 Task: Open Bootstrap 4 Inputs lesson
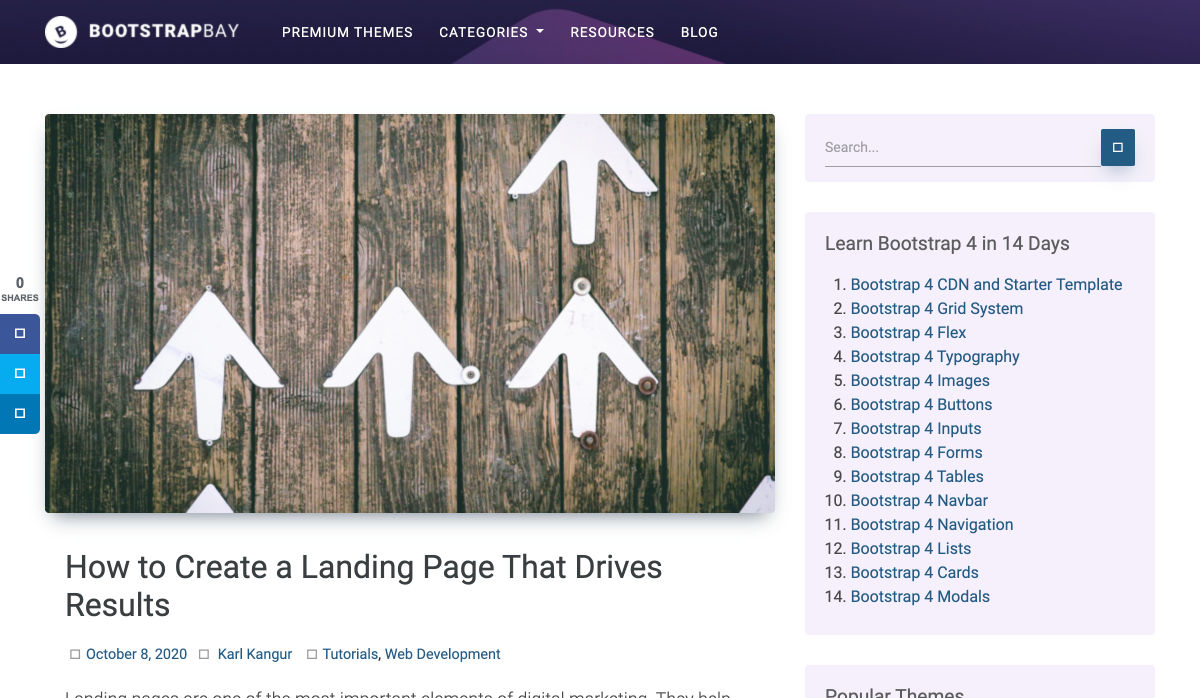point(916,429)
